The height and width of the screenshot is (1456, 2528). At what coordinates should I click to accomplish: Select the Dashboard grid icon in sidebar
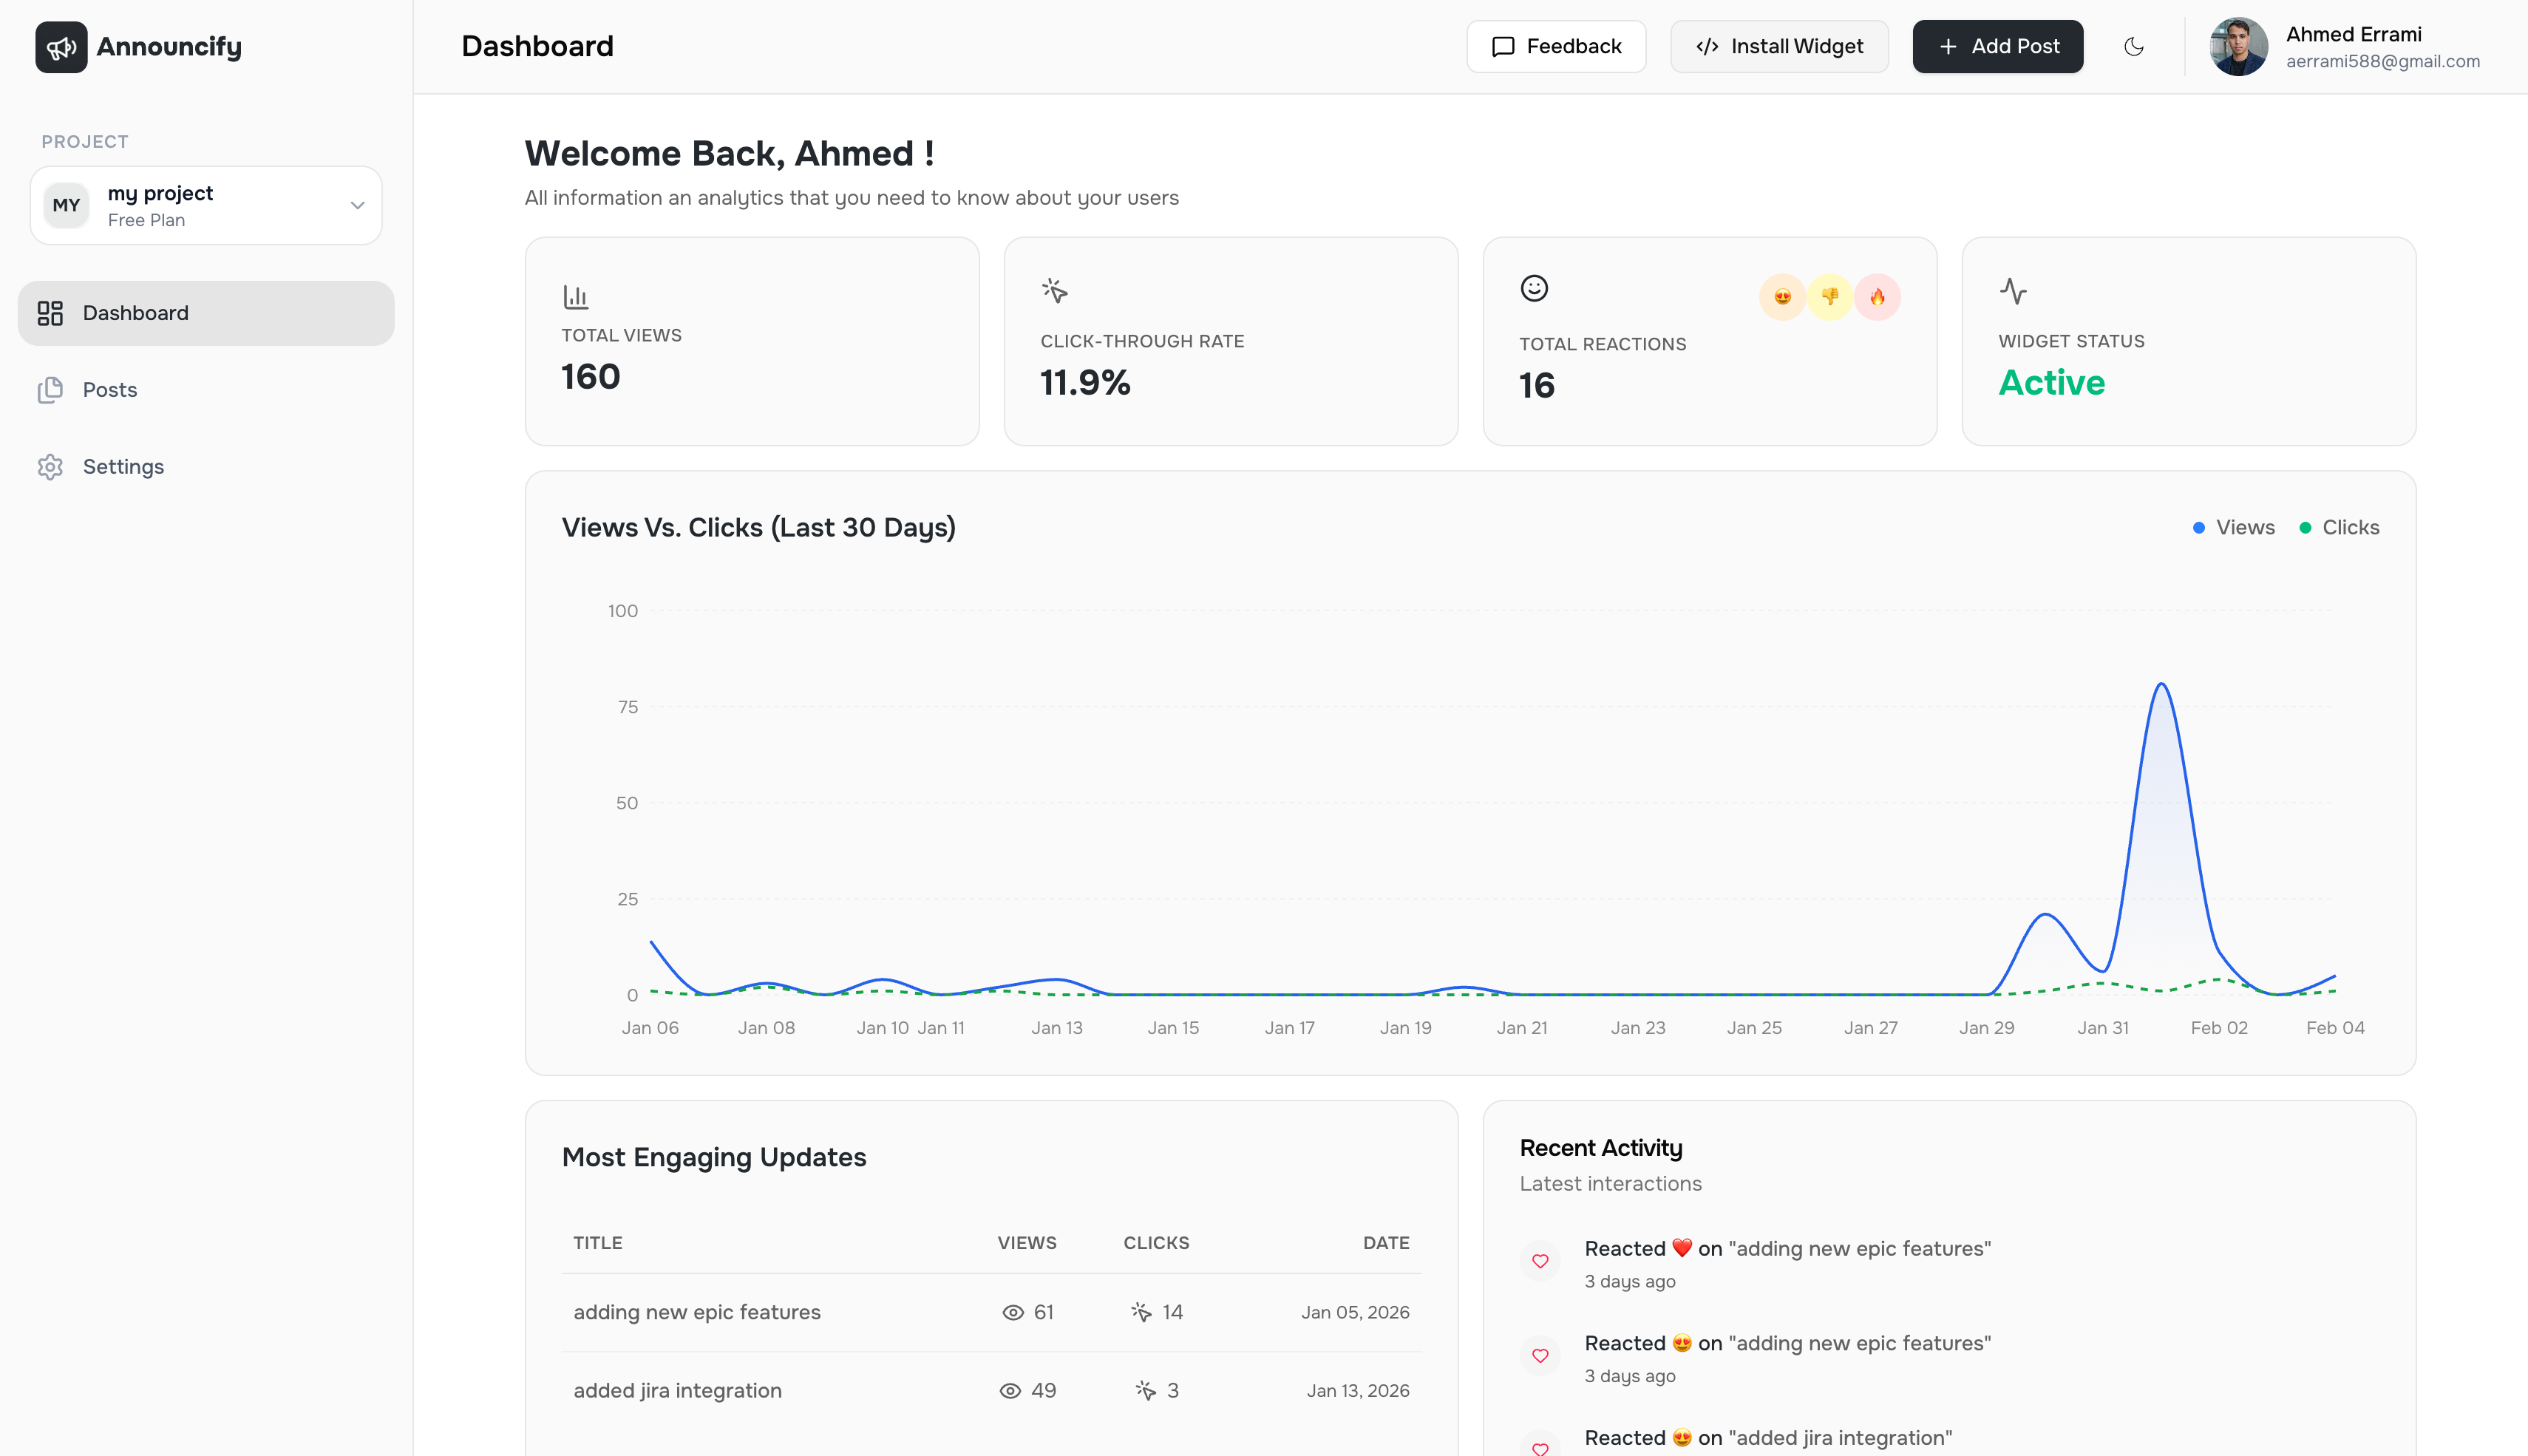coord(51,313)
